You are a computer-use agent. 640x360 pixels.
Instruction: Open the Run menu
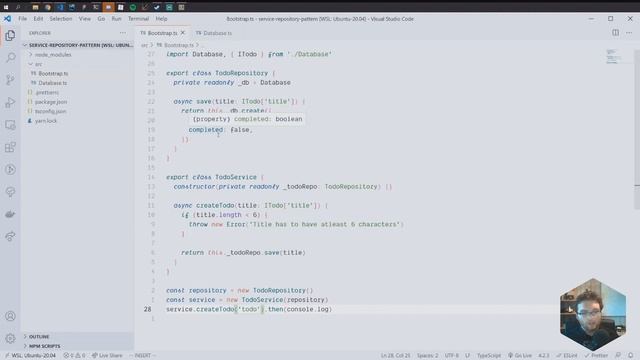[116, 19]
